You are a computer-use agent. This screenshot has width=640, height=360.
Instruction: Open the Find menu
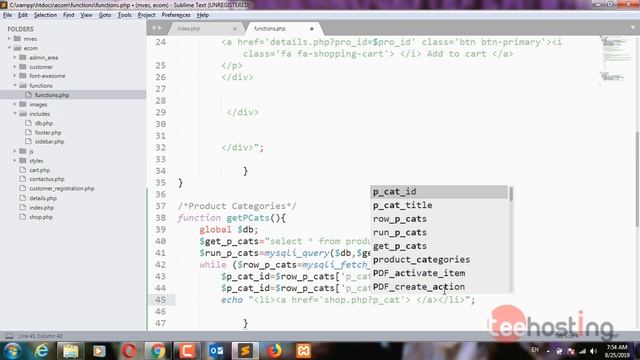pos(69,15)
